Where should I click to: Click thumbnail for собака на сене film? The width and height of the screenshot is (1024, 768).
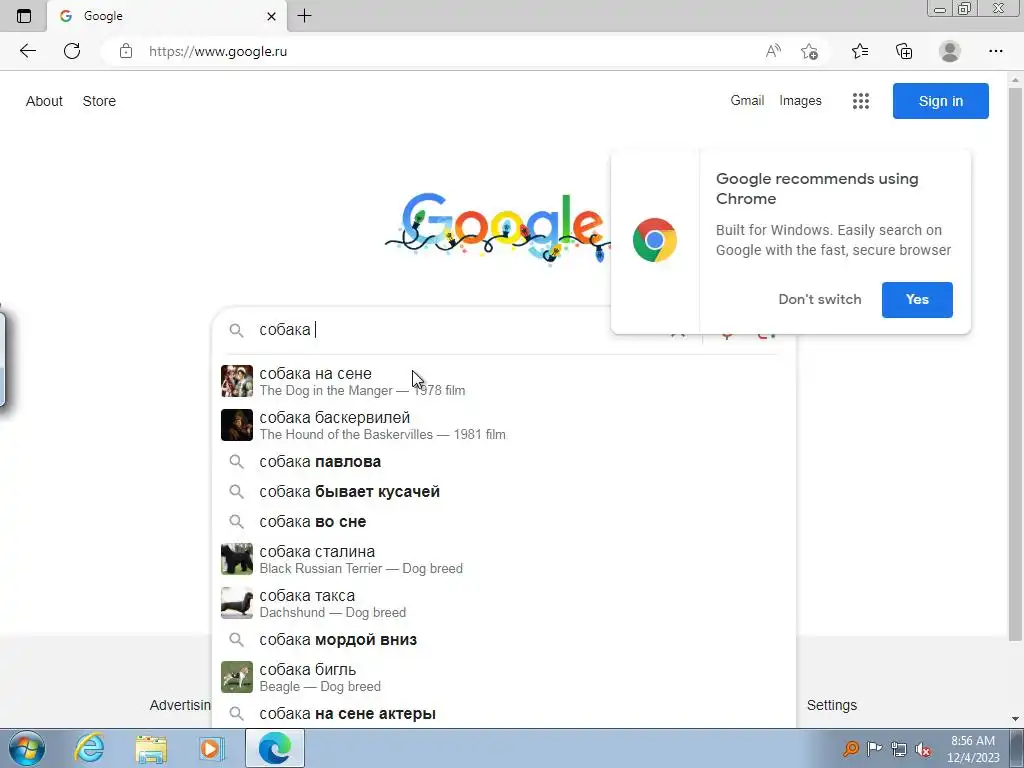[236, 381]
